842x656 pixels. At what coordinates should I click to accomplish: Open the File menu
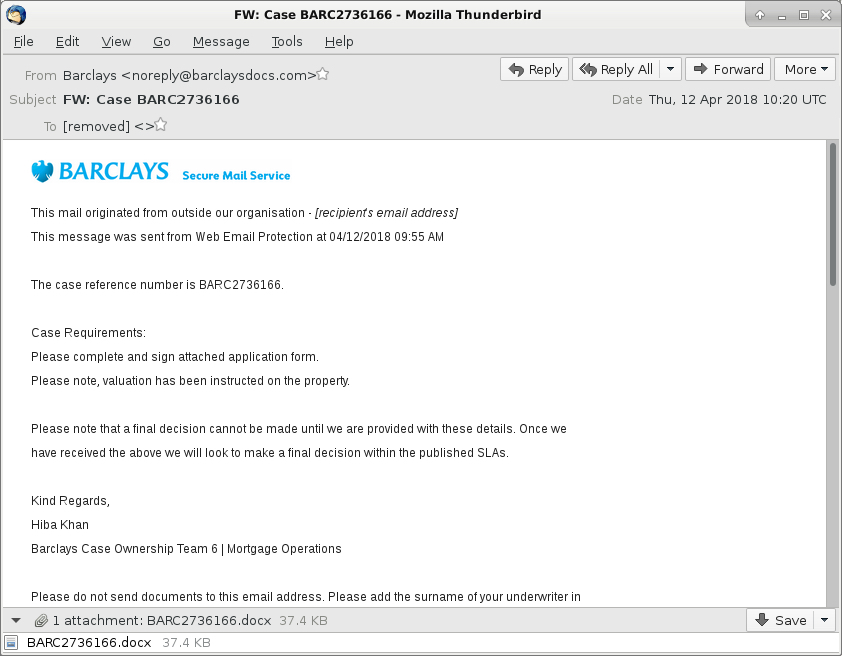(24, 41)
